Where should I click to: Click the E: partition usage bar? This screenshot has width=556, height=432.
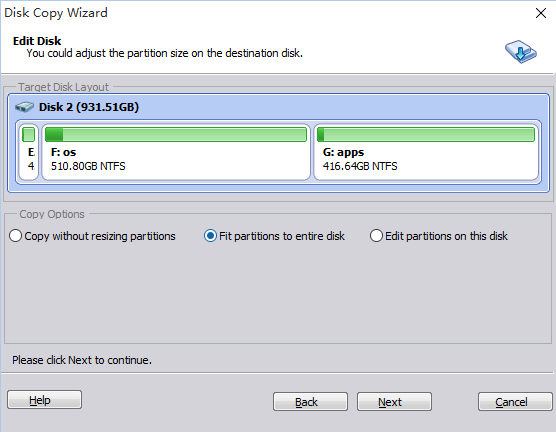point(28,135)
